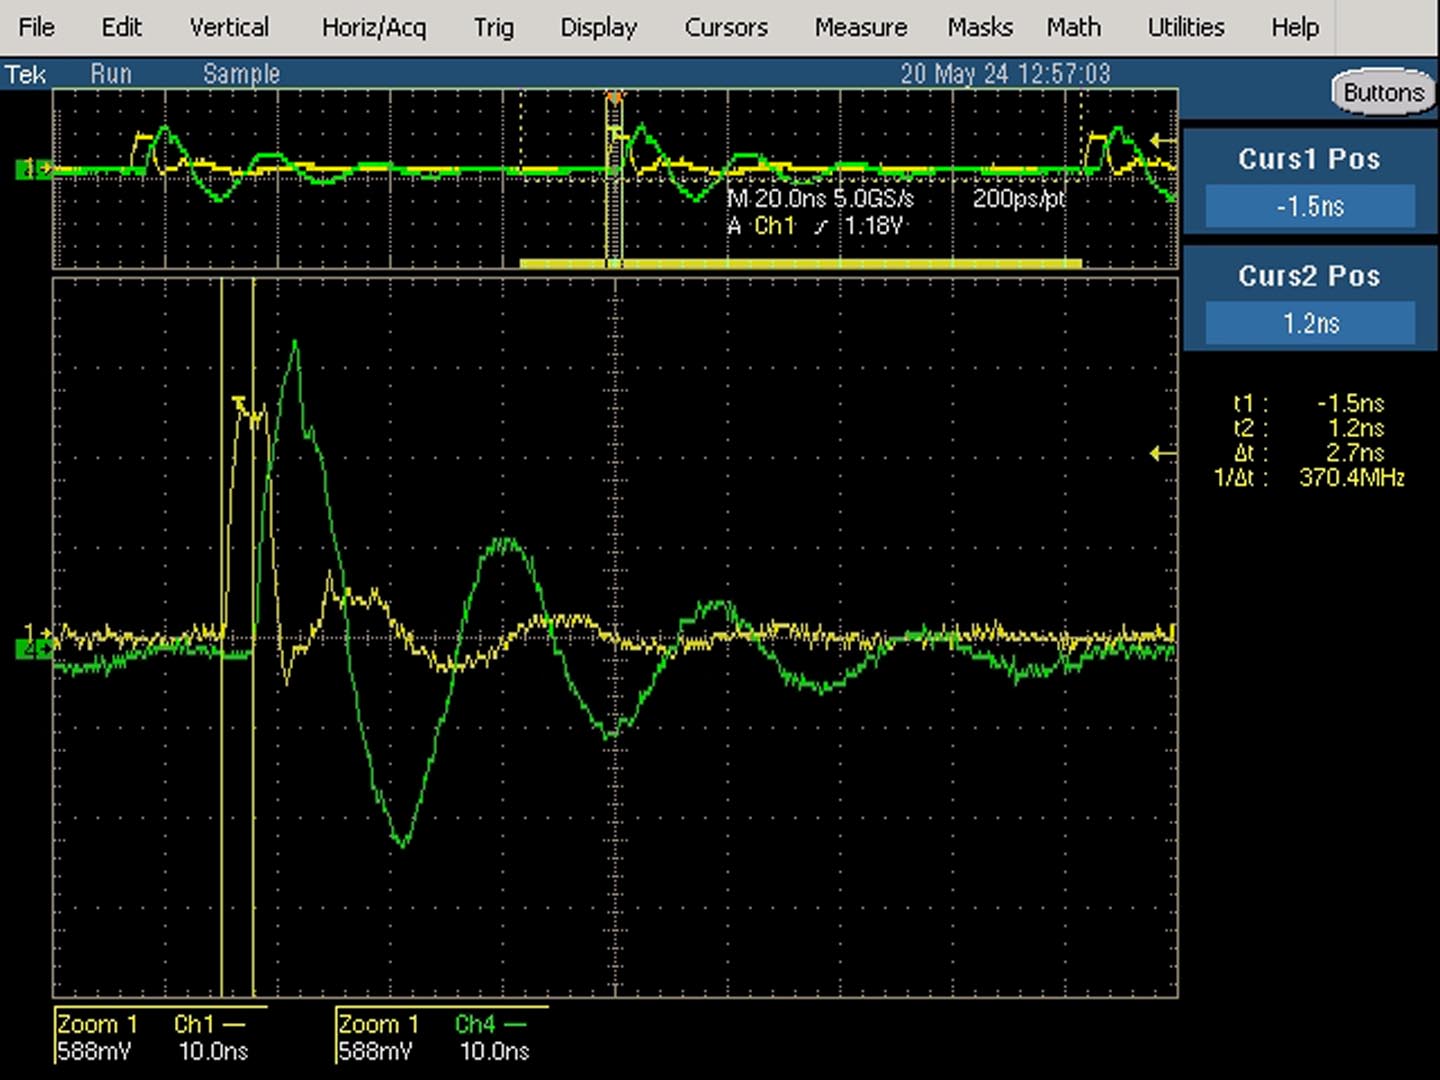Open the Cursors menu
Viewport: 1440px width, 1080px height.
726,27
